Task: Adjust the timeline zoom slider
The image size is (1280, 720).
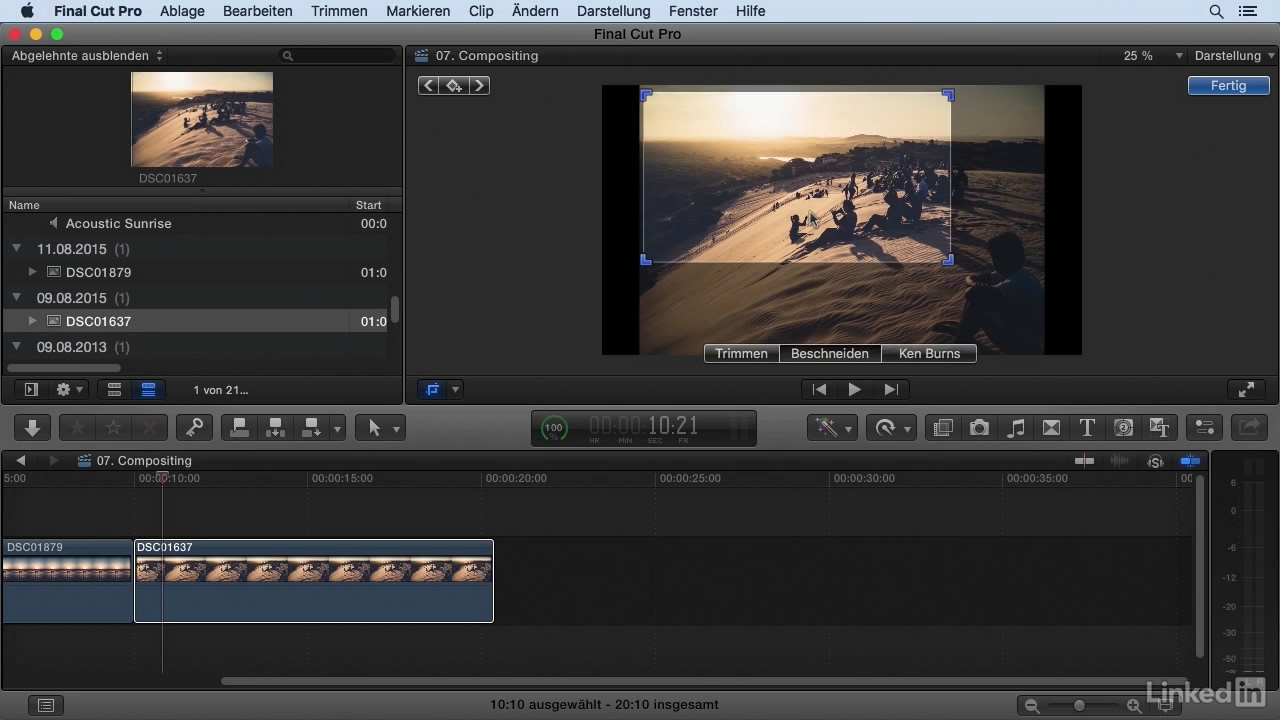Action: (x=1080, y=706)
